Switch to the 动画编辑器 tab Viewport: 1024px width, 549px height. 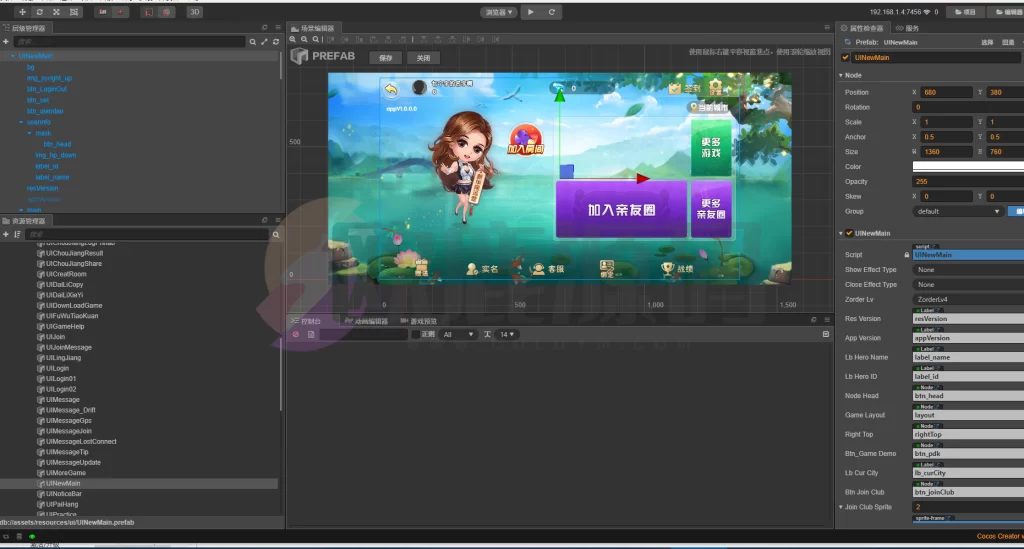click(364, 321)
